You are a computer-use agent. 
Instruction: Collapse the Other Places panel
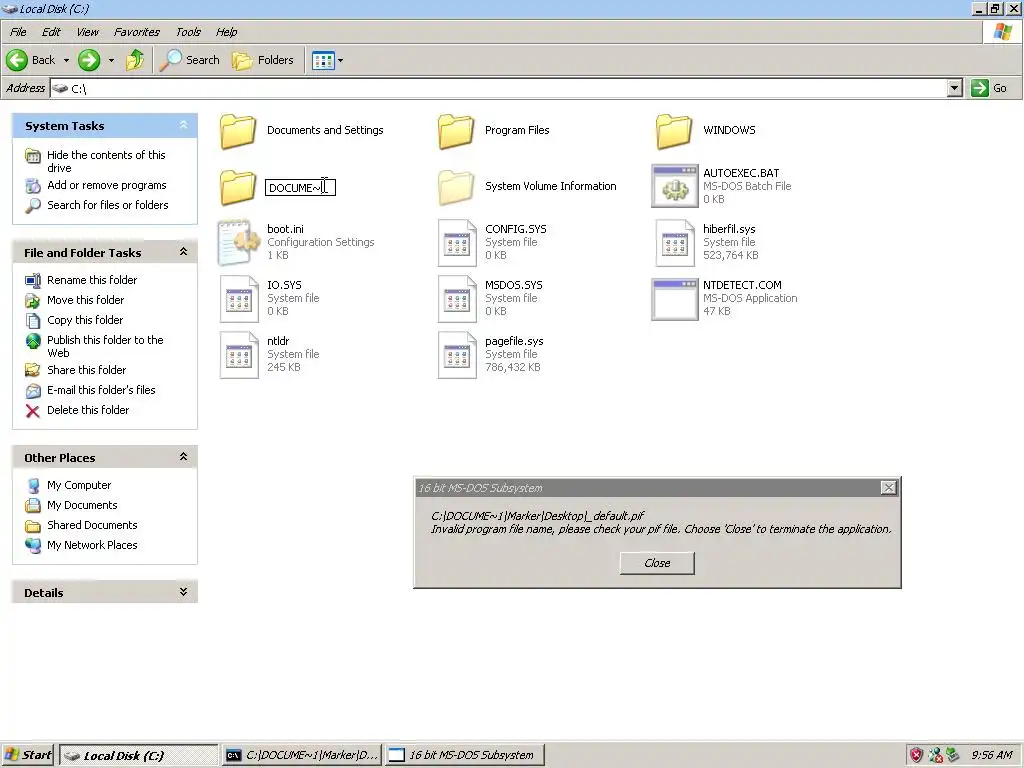[x=184, y=457]
